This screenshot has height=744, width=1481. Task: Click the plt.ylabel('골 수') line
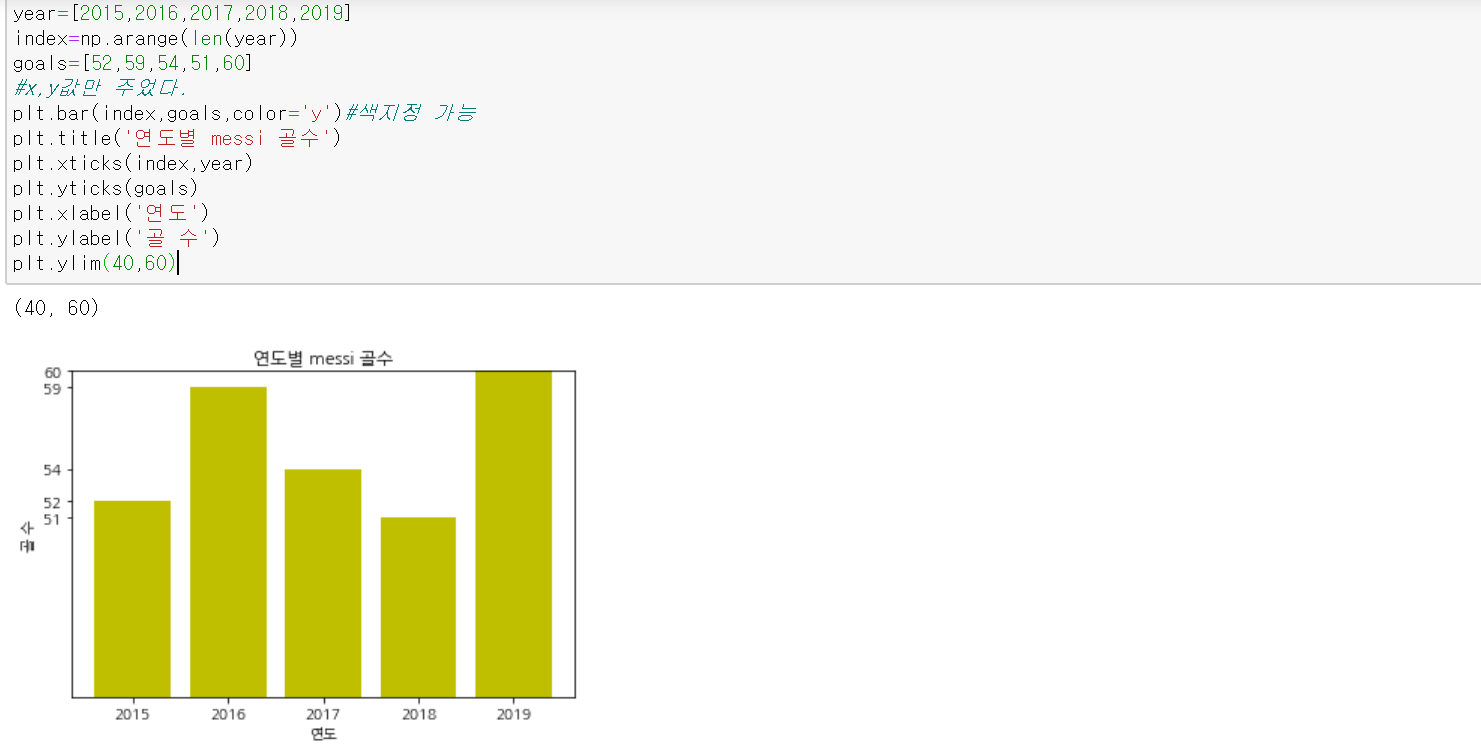coord(116,238)
